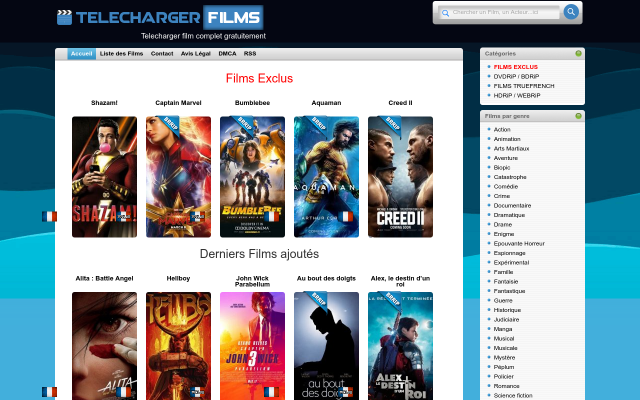Screen dimensions: 640x400
Task: Choose the Famille genre
Action: (x=503, y=272)
